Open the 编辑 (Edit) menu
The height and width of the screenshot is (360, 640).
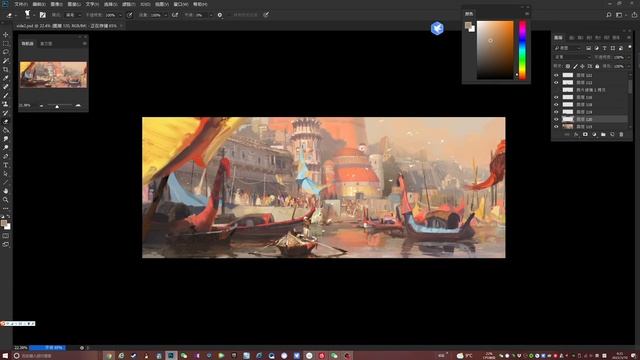click(39, 4)
